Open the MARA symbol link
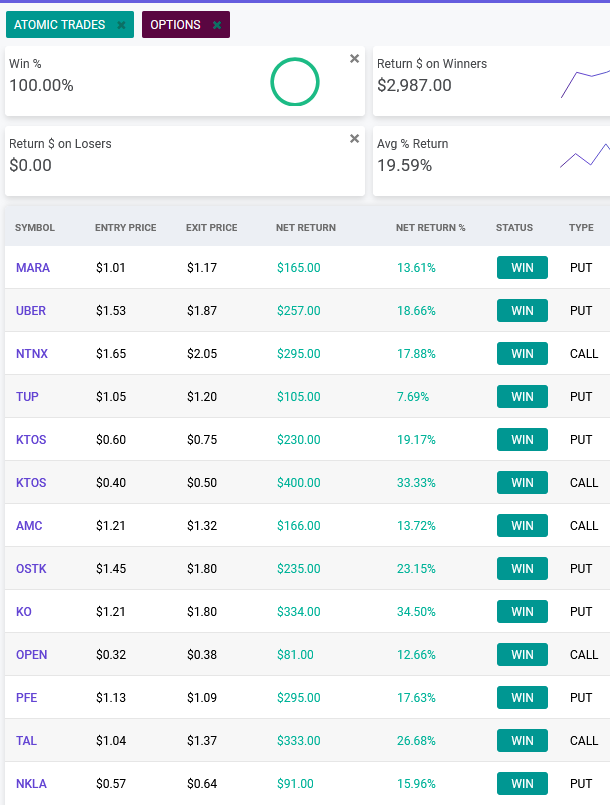610x805 pixels. [x=33, y=267]
